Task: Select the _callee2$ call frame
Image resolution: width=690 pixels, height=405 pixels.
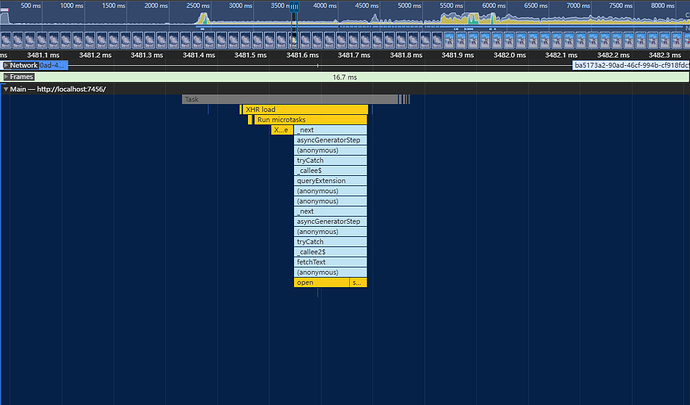Action: pyautogui.click(x=330, y=252)
